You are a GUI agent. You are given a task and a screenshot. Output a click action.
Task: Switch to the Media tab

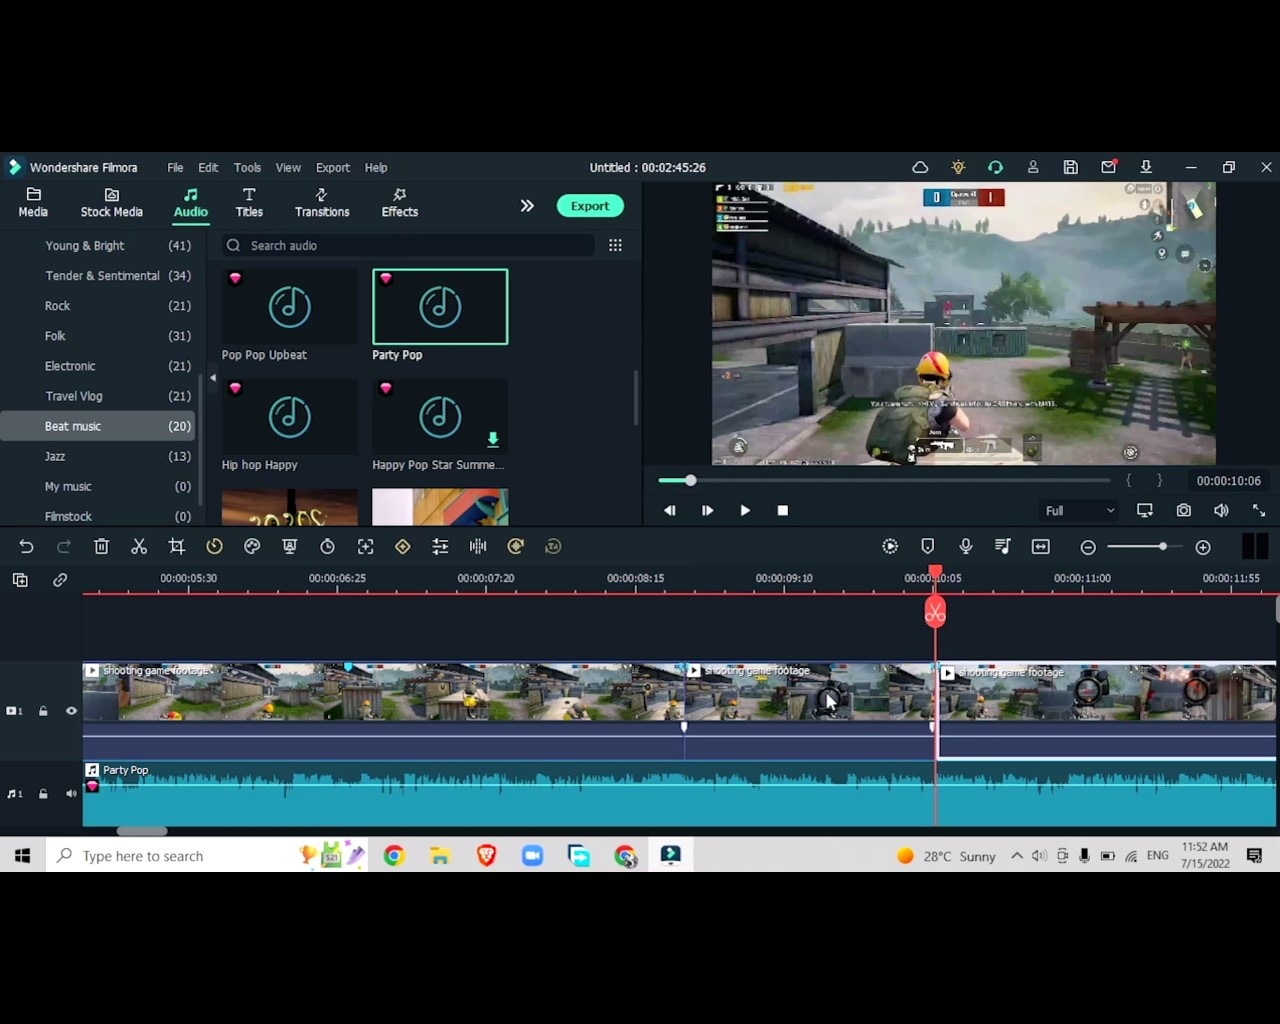point(33,203)
